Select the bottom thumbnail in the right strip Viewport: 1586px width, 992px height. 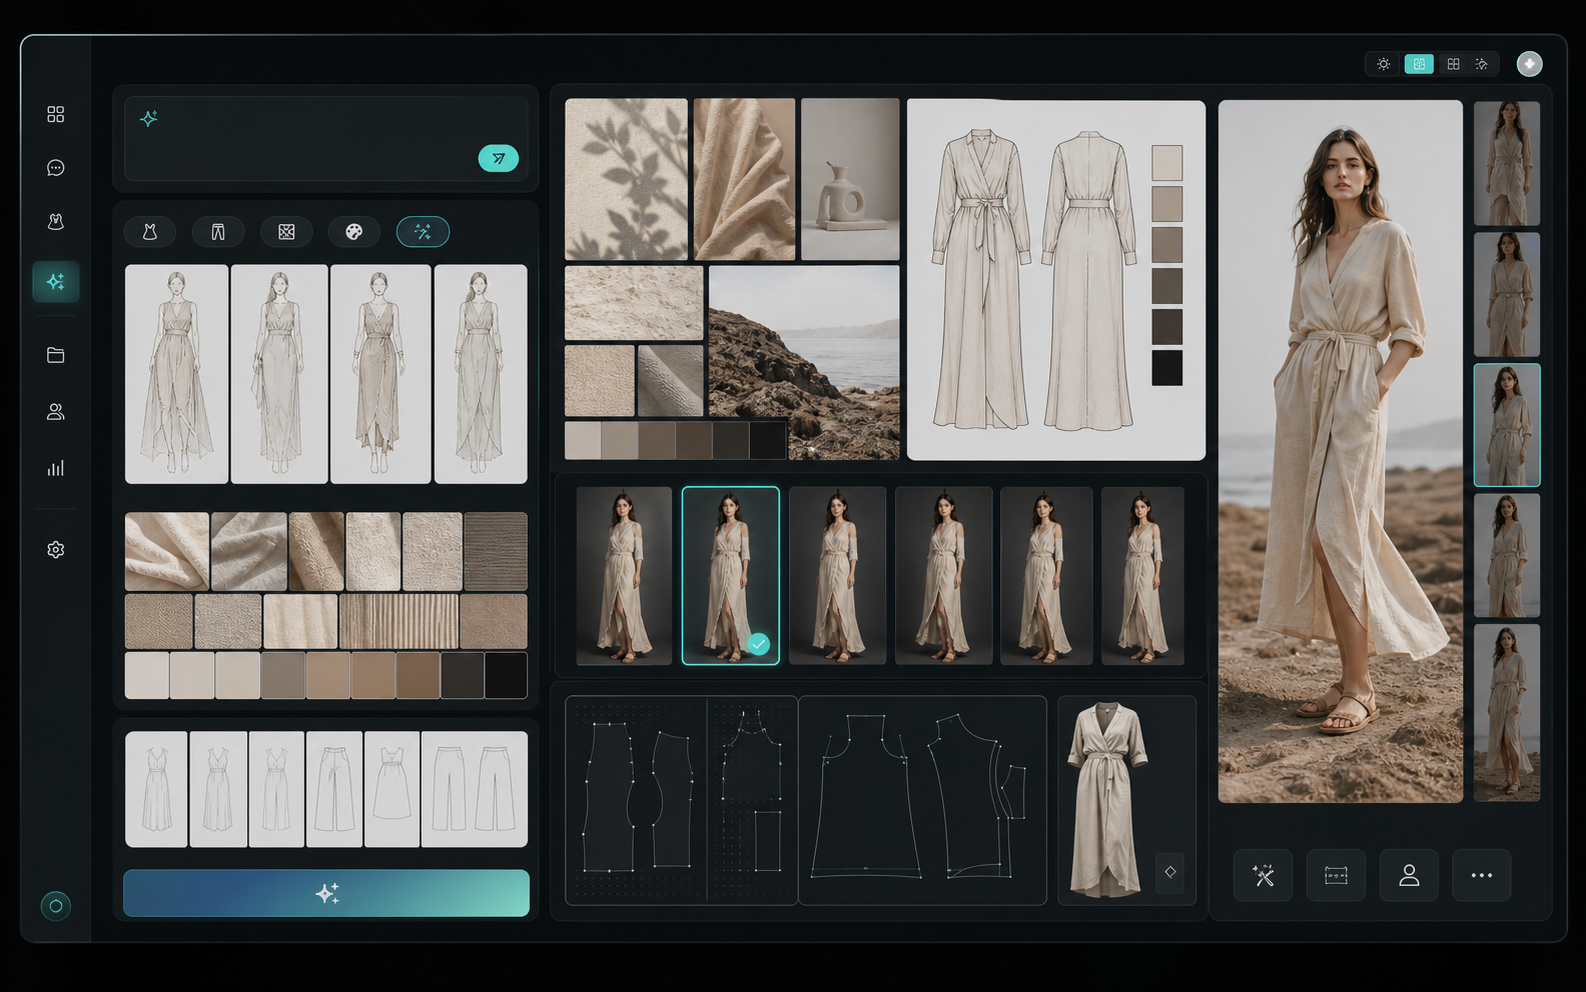coord(1507,713)
